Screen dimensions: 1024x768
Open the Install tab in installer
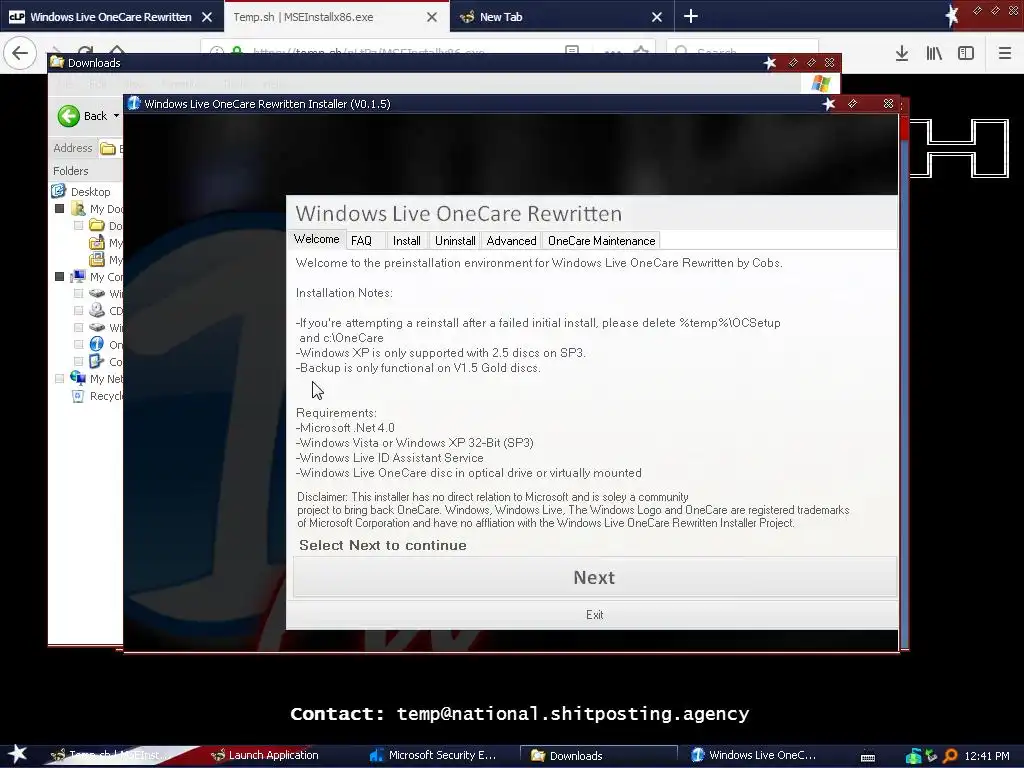tap(407, 241)
